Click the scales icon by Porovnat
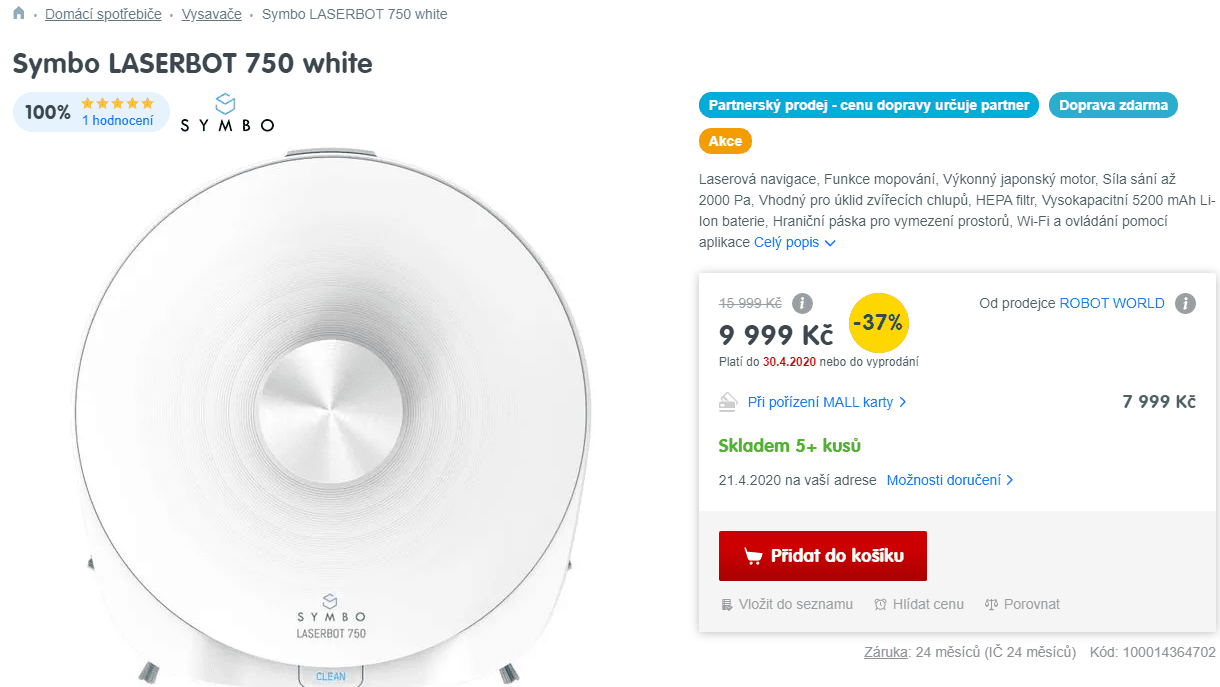Image resolution: width=1220 pixels, height=687 pixels. click(991, 604)
